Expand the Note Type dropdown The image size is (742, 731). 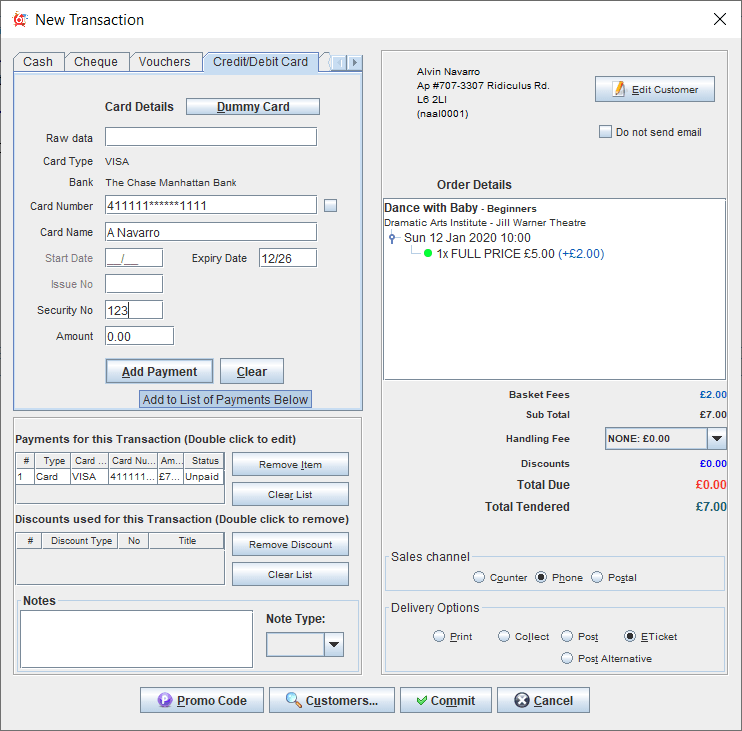[x=334, y=645]
